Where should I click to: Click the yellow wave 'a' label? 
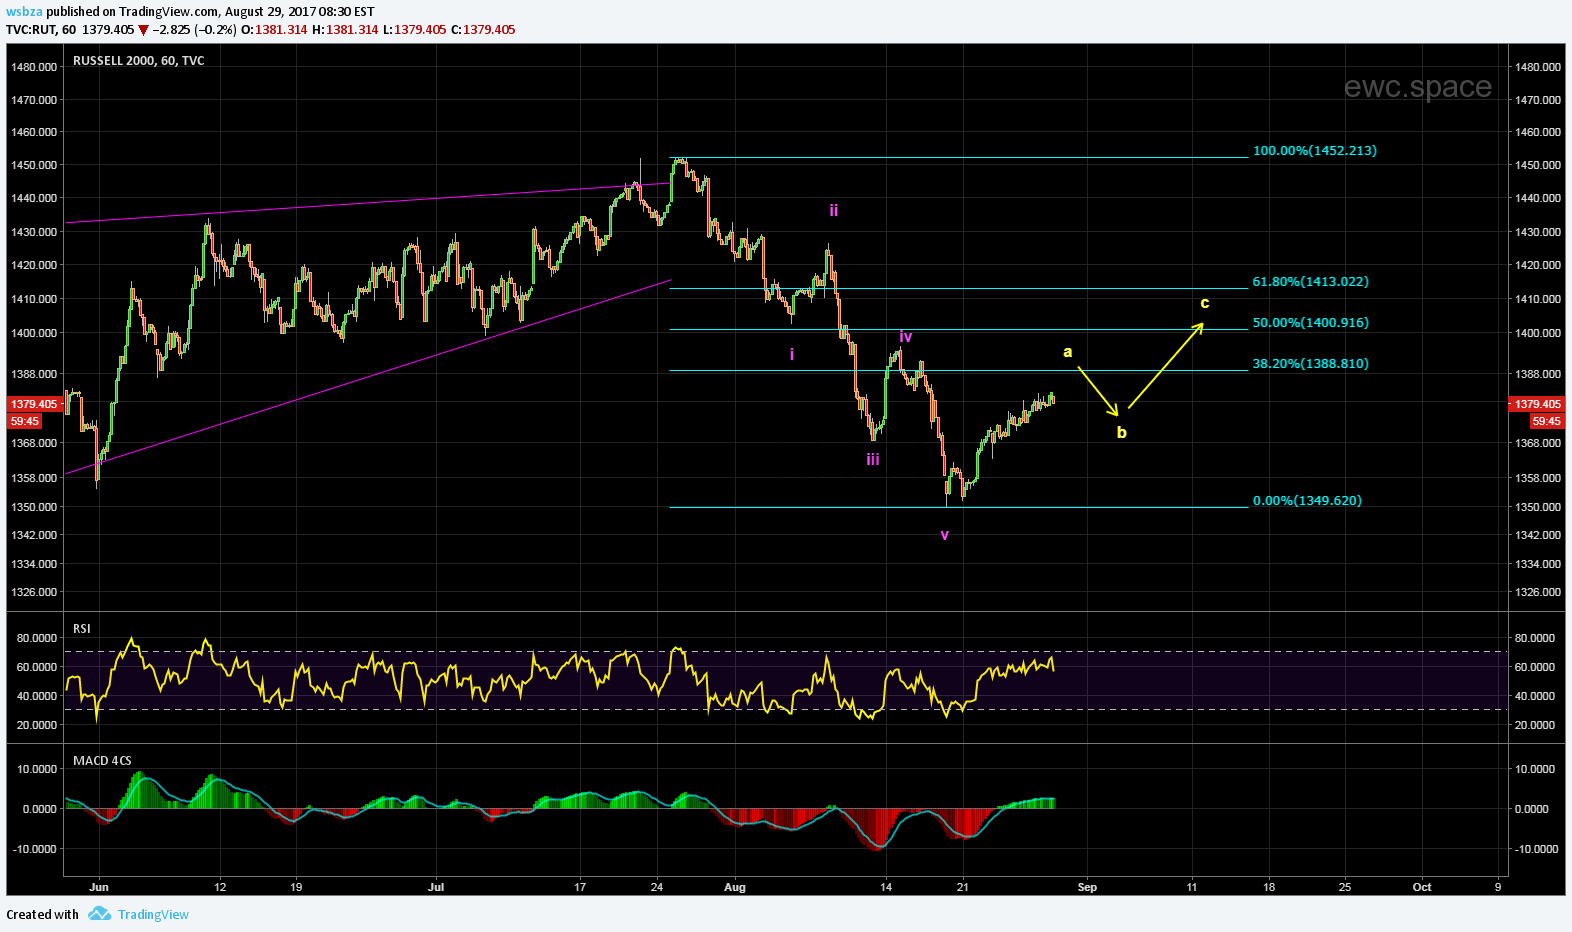(1067, 351)
